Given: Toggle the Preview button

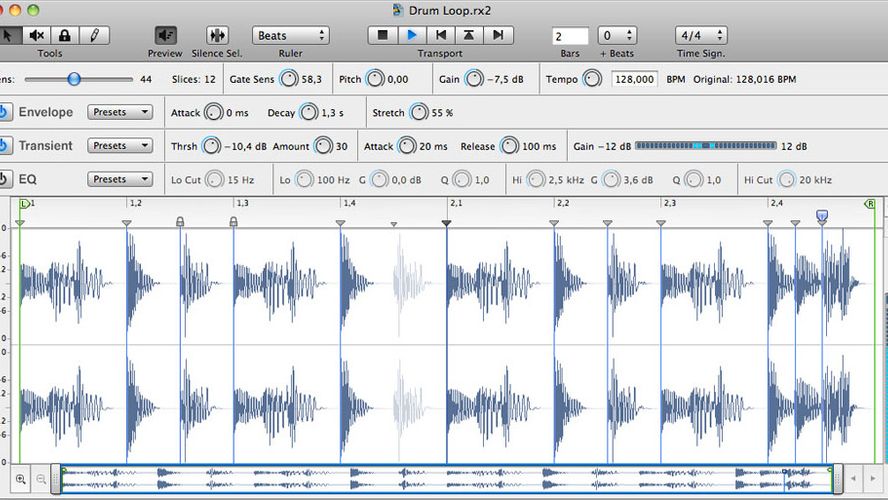Looking at the screenshot, I should point(165,35).
